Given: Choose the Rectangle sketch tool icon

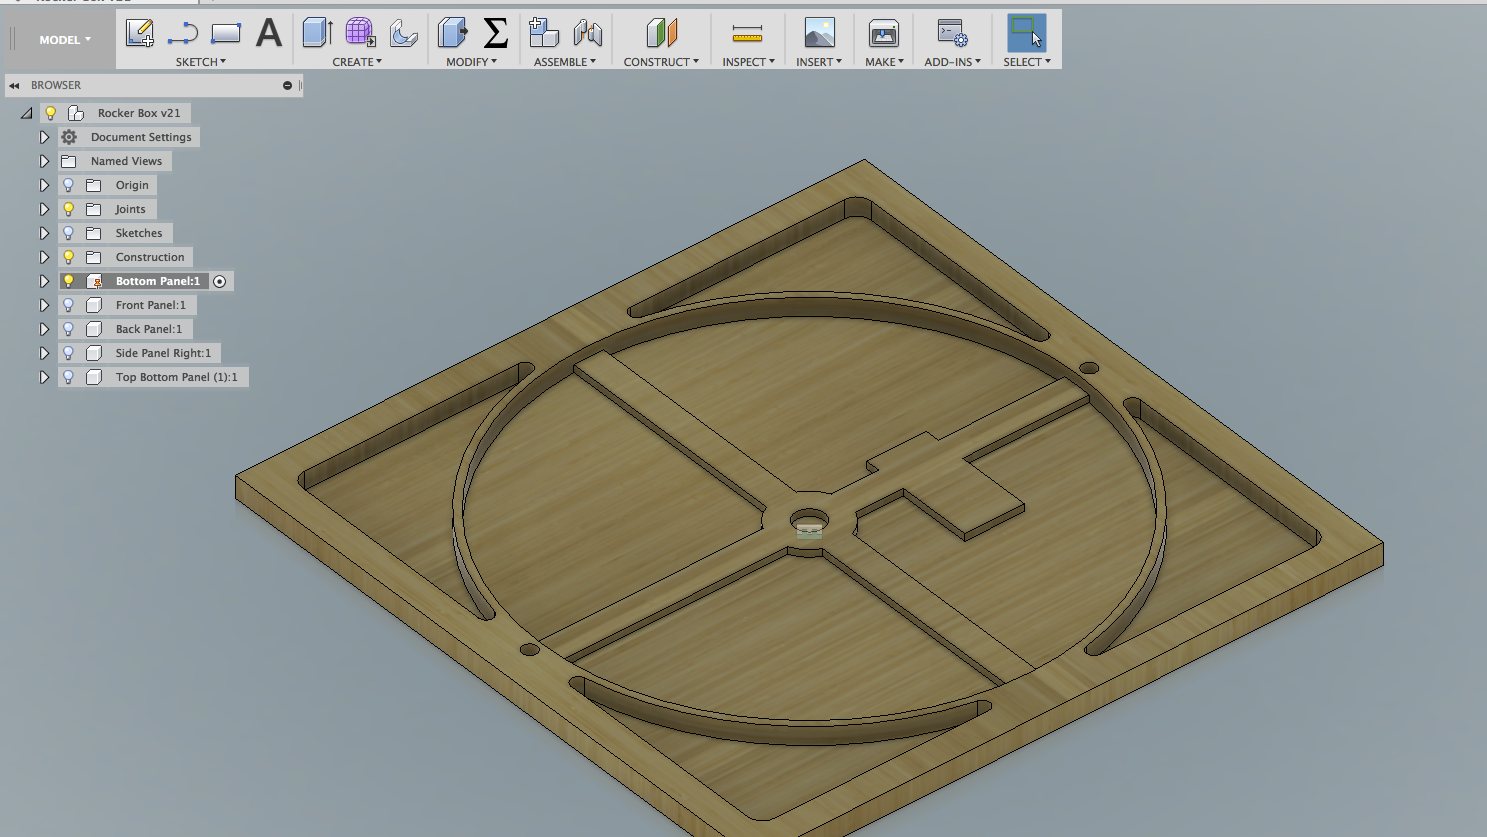Looking at the screenshot, I should 226,33.
